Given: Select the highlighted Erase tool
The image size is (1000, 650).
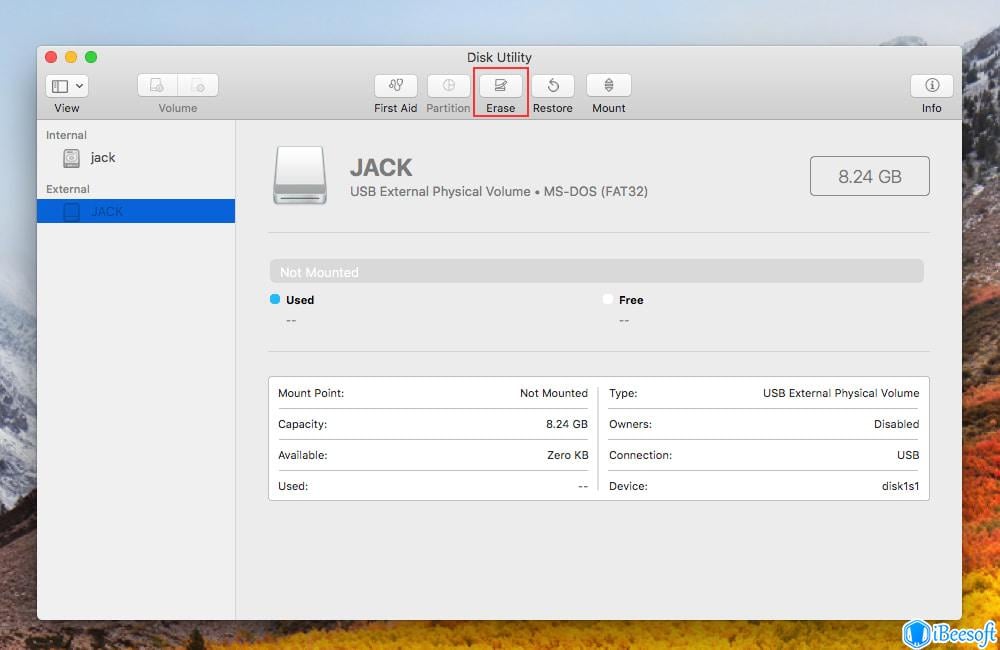Looking at the screenshot, I should [500, 86].
